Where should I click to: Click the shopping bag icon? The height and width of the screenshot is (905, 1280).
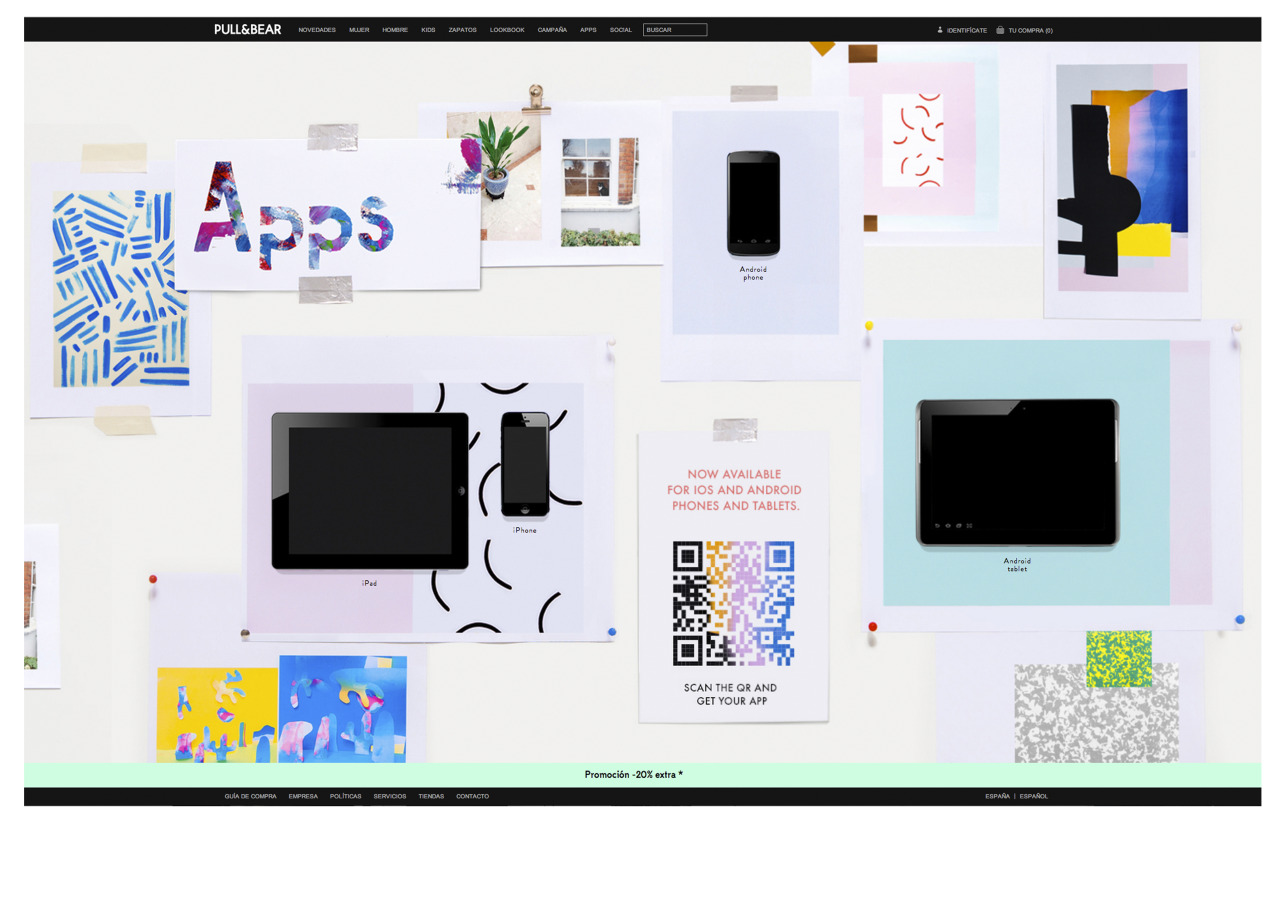1000,30
